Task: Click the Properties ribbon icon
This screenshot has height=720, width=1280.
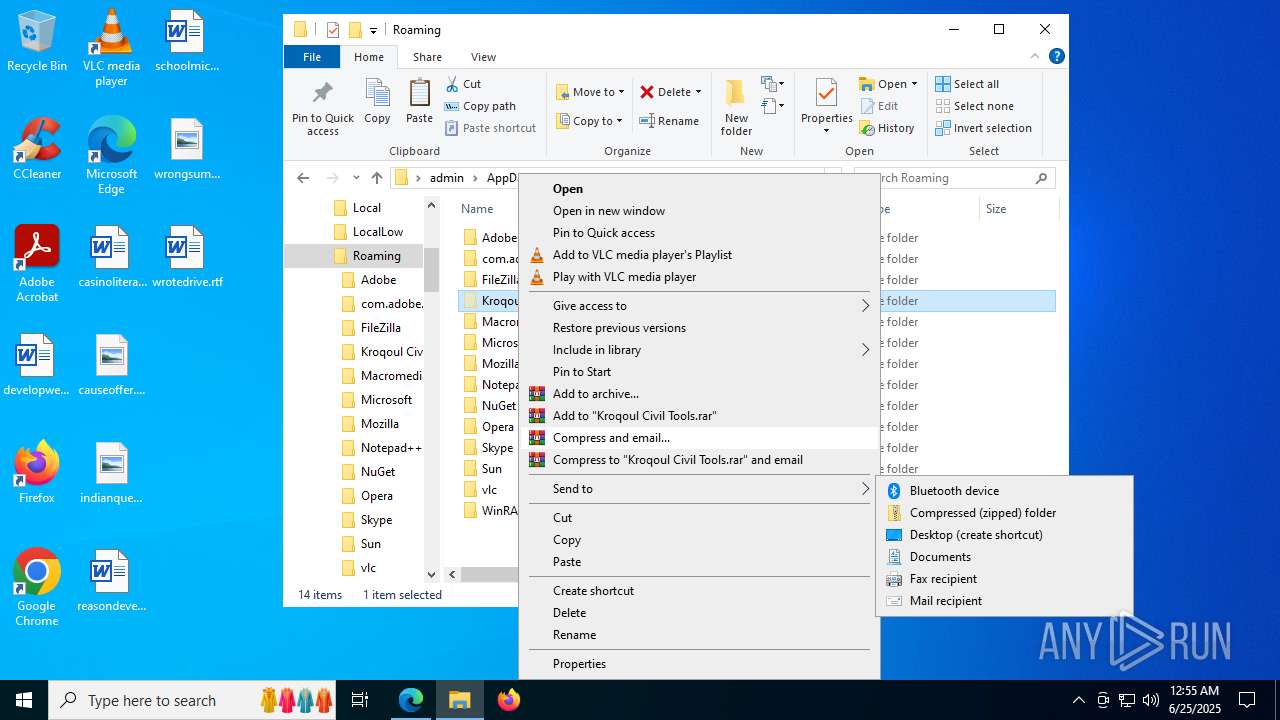Action: tap(826, 107)
